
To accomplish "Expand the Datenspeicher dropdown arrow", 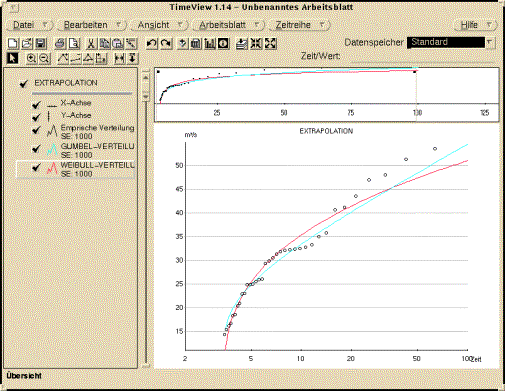I will coord(490,42).
